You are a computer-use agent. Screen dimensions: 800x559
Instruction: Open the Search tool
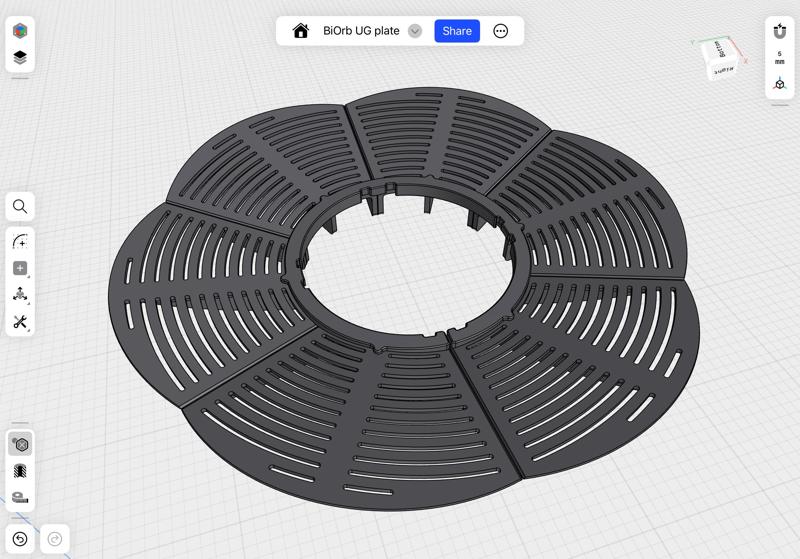click(20, 207)
